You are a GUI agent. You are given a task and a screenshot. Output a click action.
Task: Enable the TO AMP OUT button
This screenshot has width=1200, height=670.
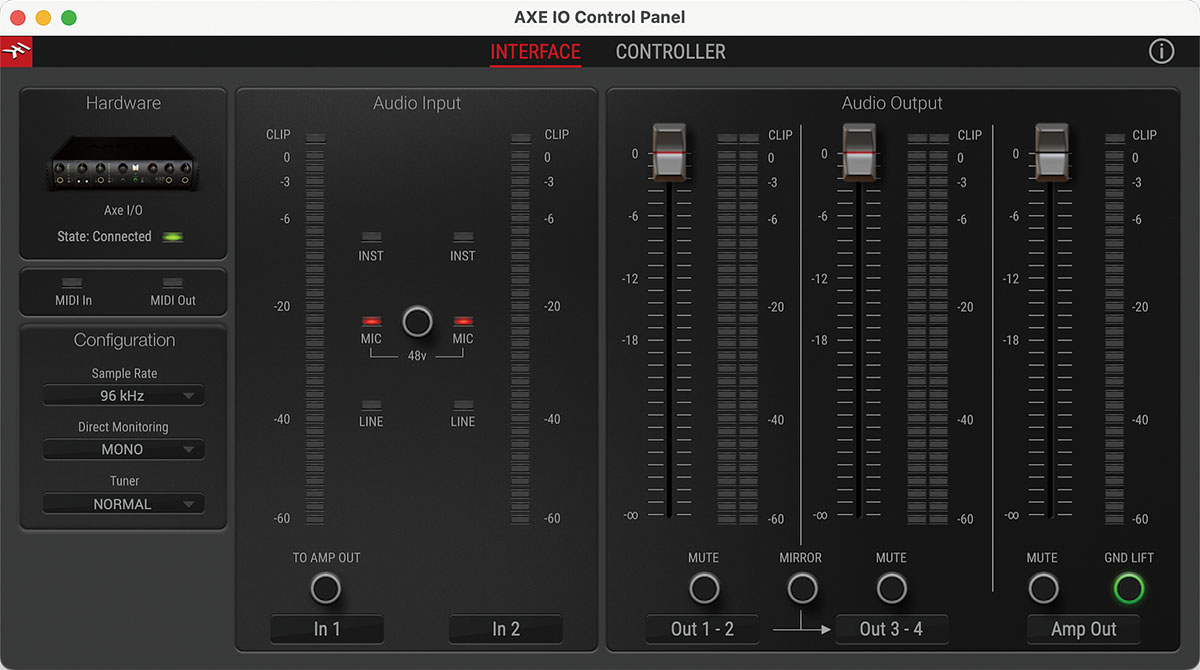click(326, 588)
